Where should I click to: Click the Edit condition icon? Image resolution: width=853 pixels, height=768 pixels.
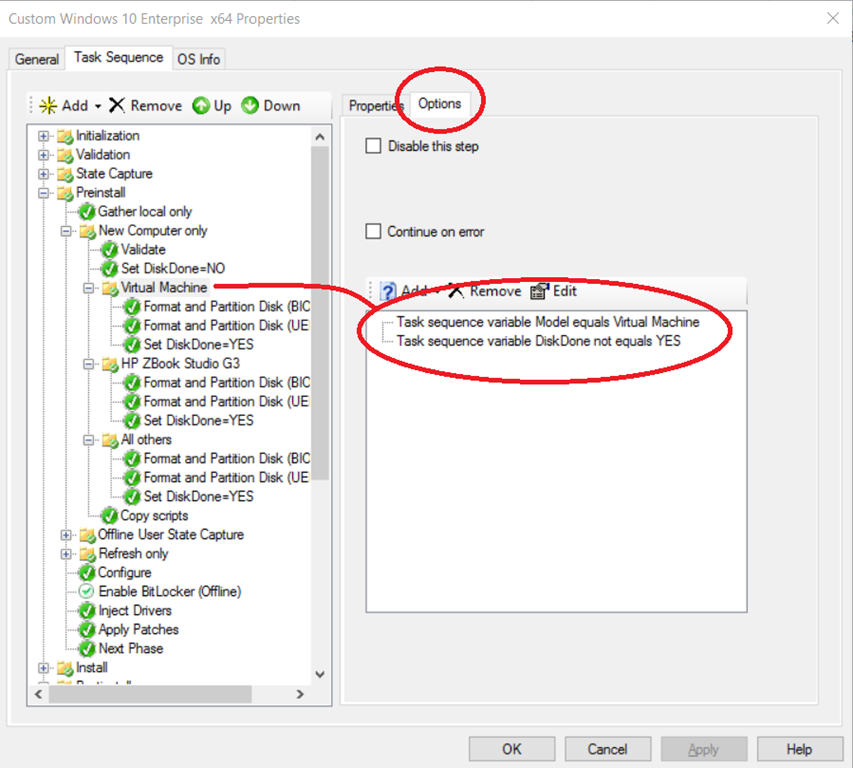pyautogui.click(x=539, y=291)
